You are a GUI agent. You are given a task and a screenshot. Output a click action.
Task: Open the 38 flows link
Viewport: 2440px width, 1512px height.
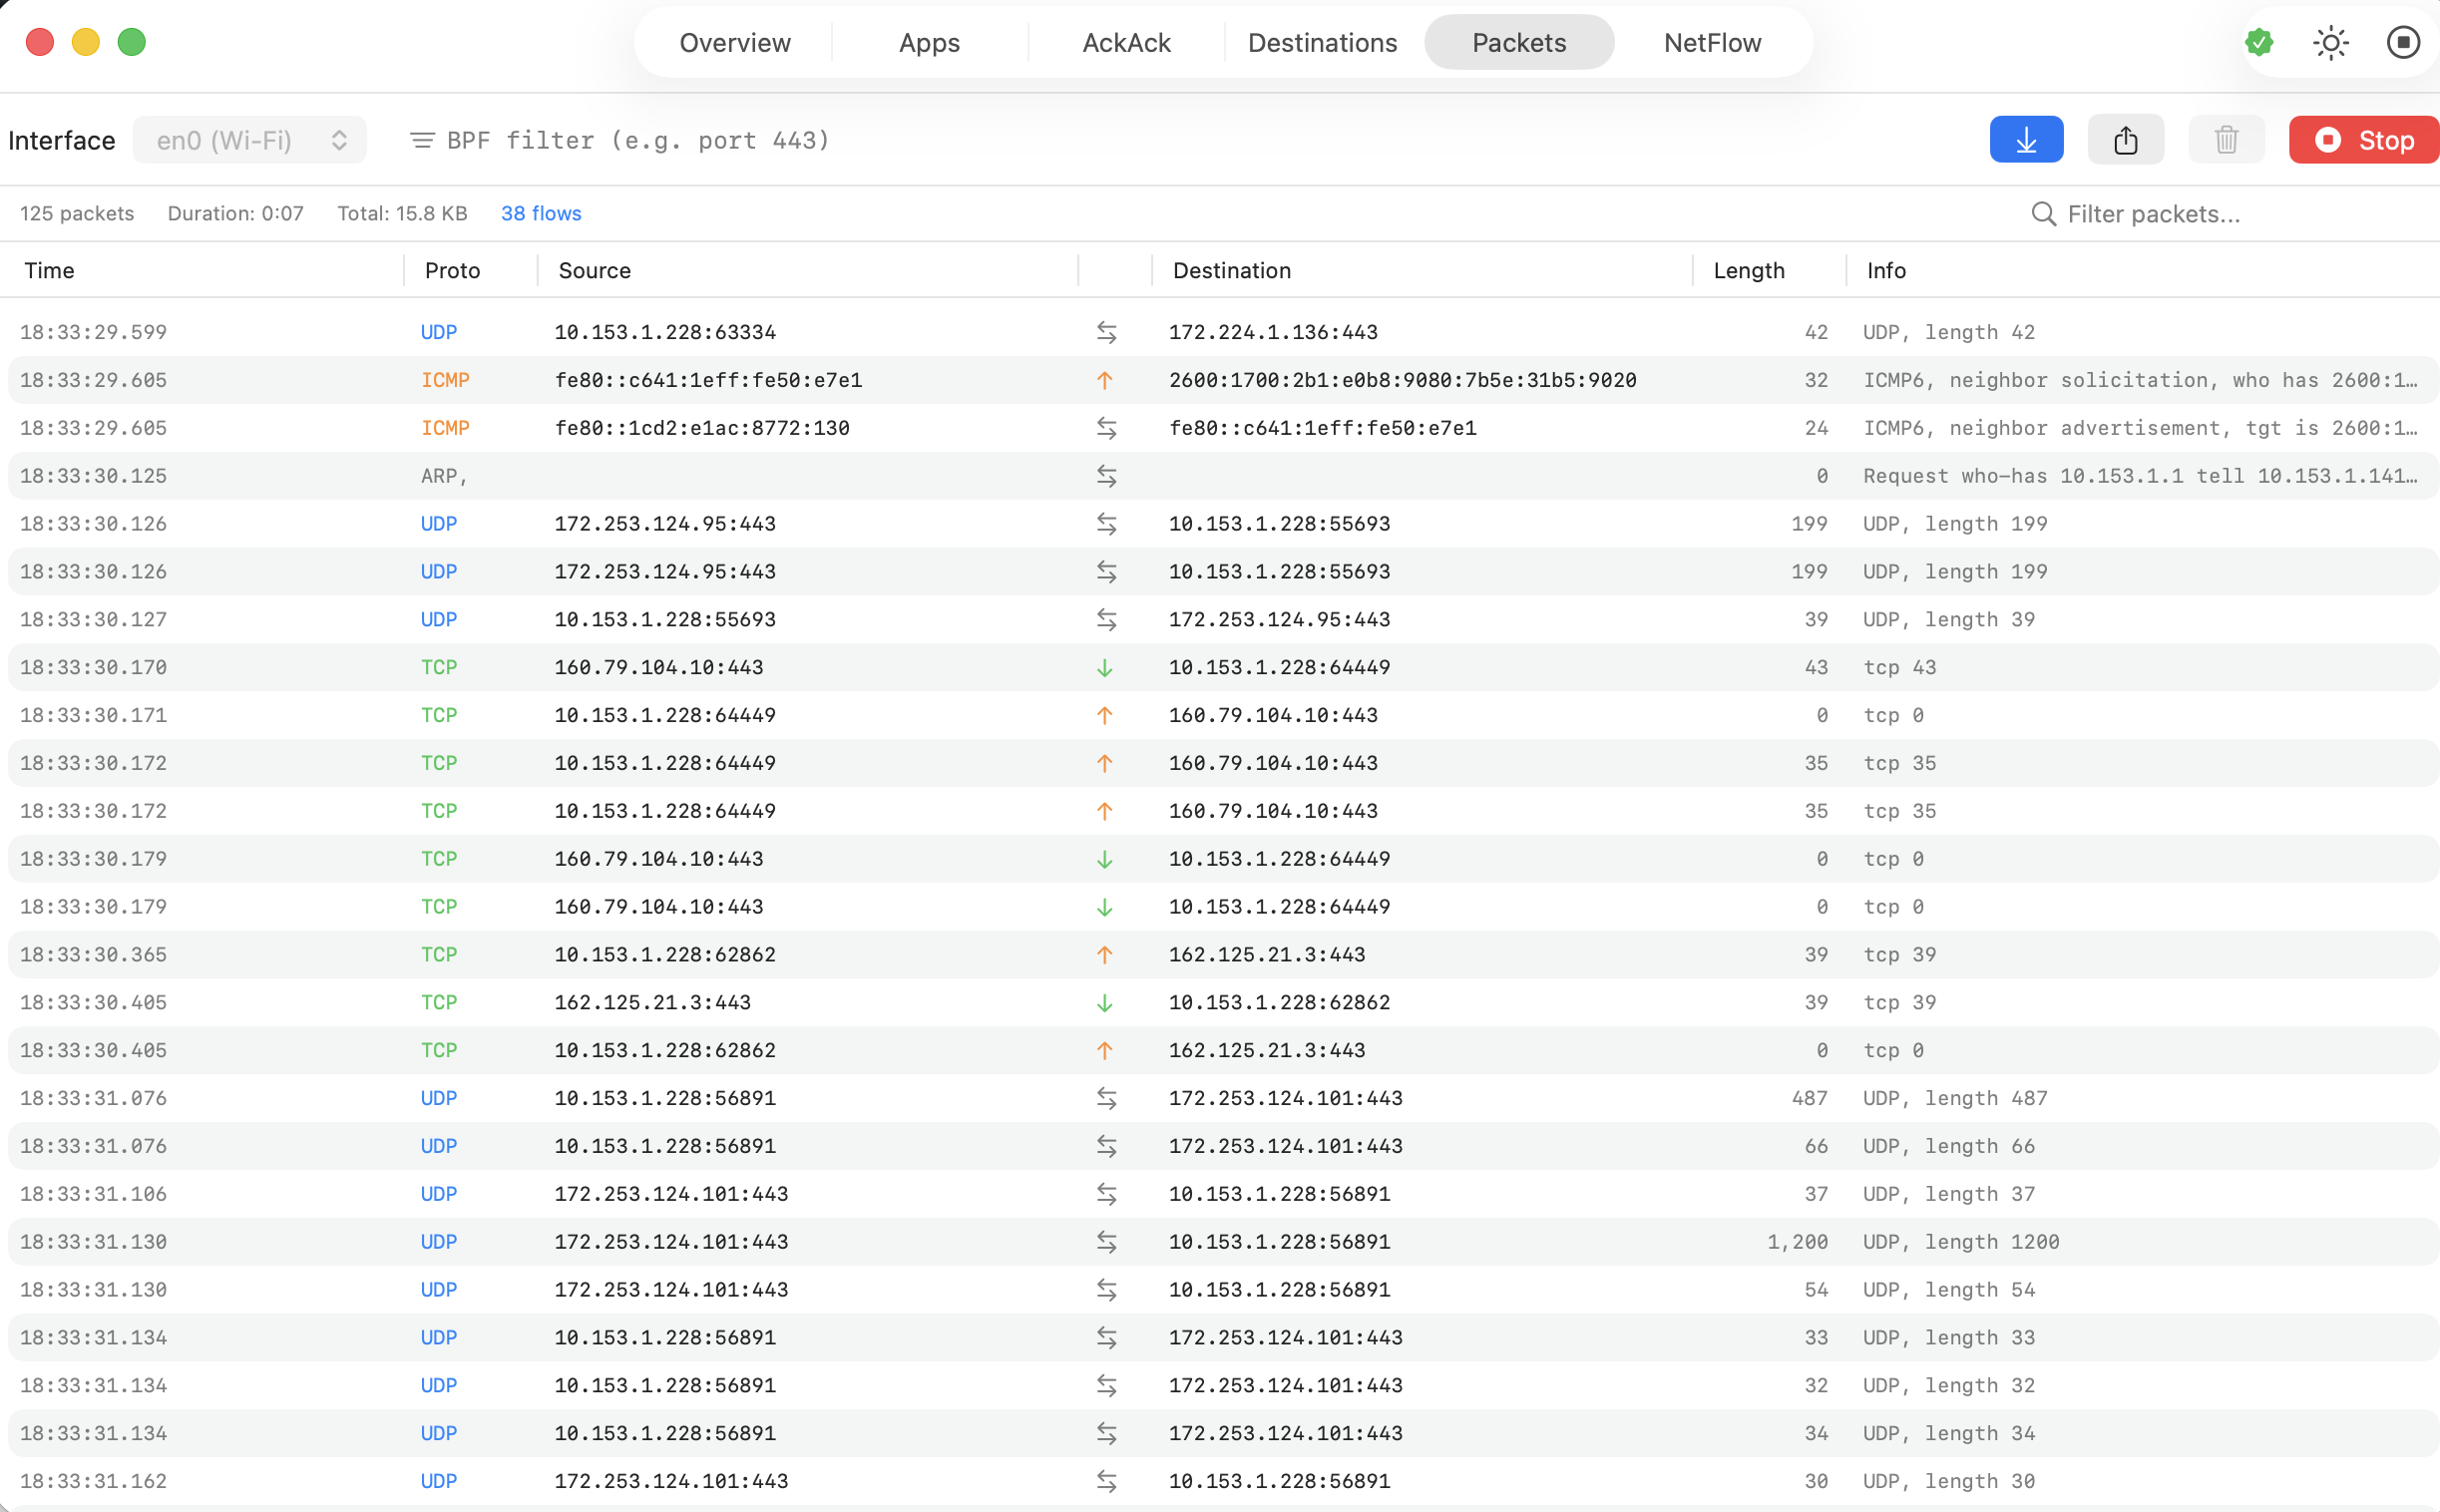(541, 213)
